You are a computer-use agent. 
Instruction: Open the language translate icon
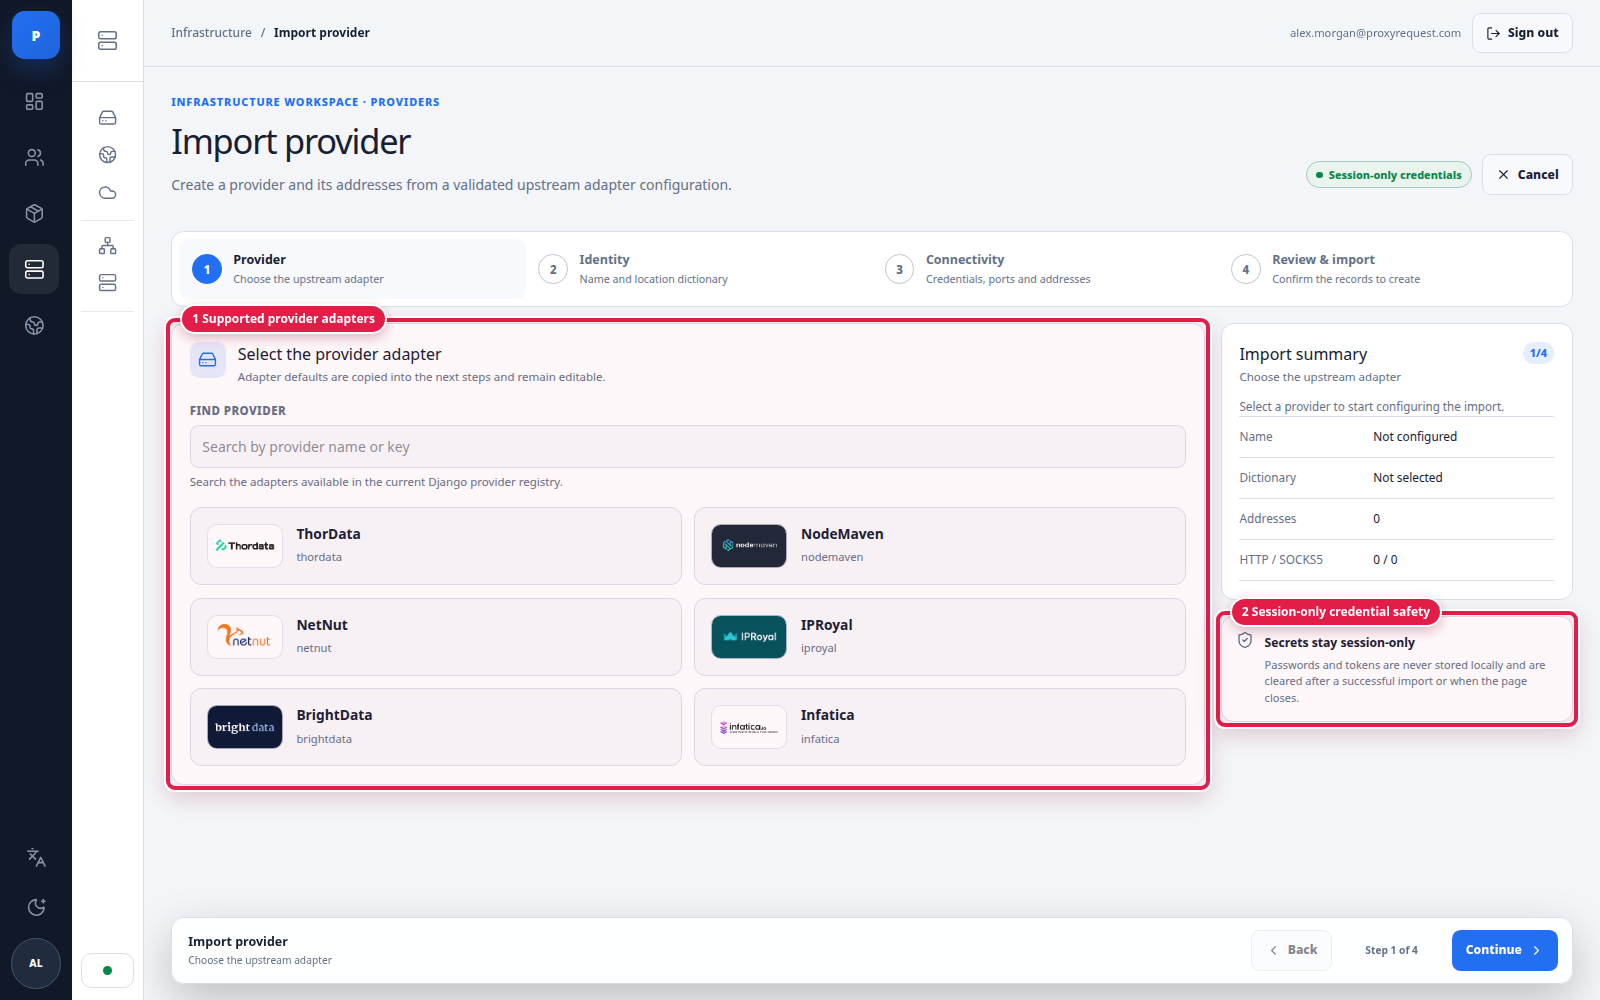36,857
